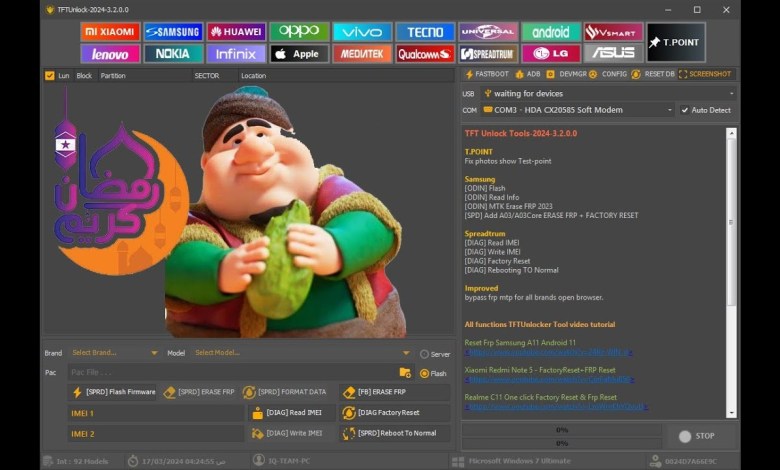Select the ASUS brand logo
The image size is (780, 470).
tap(613, 54)
